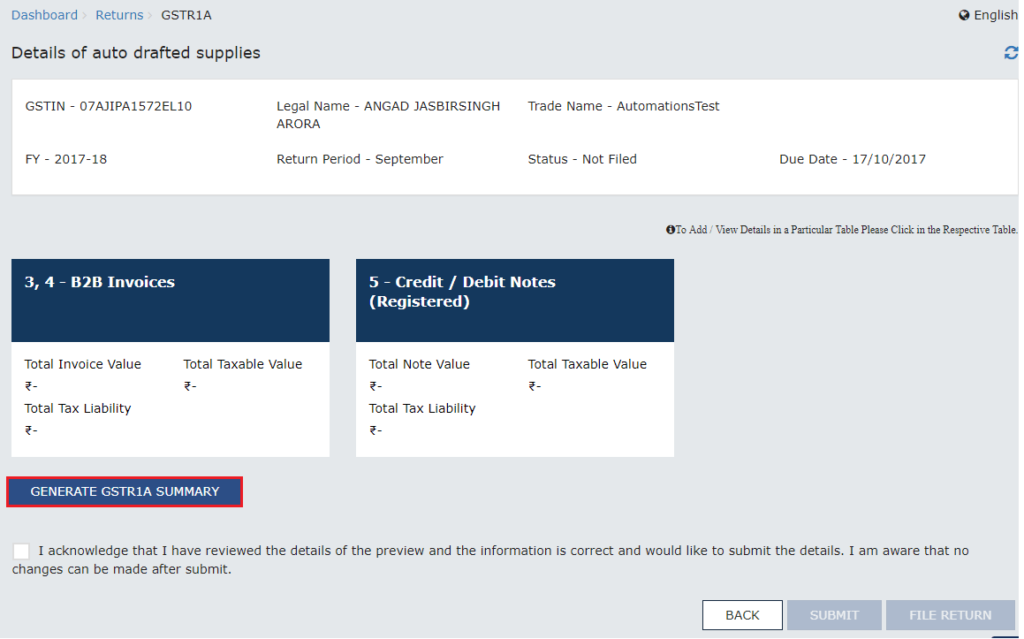1024x639 pixels.
Task: Click the globe icon beside English
Action: point(961,15)
